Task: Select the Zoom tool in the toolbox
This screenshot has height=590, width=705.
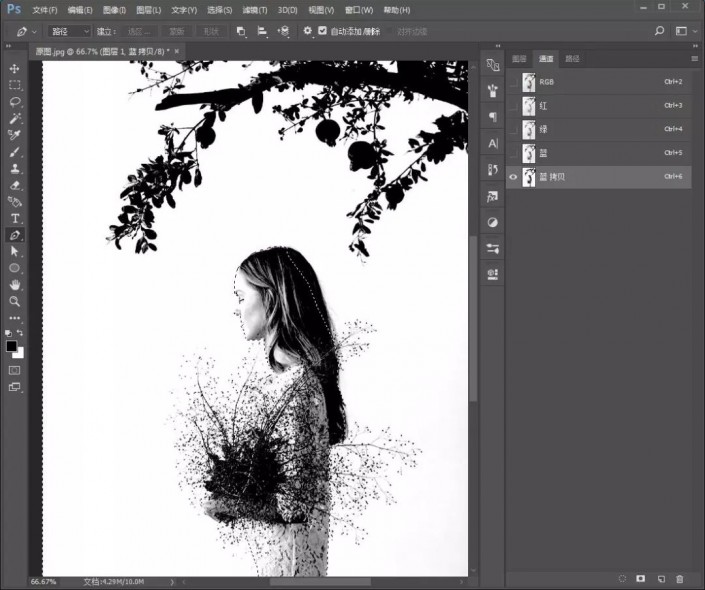Action: pos(15,301)
